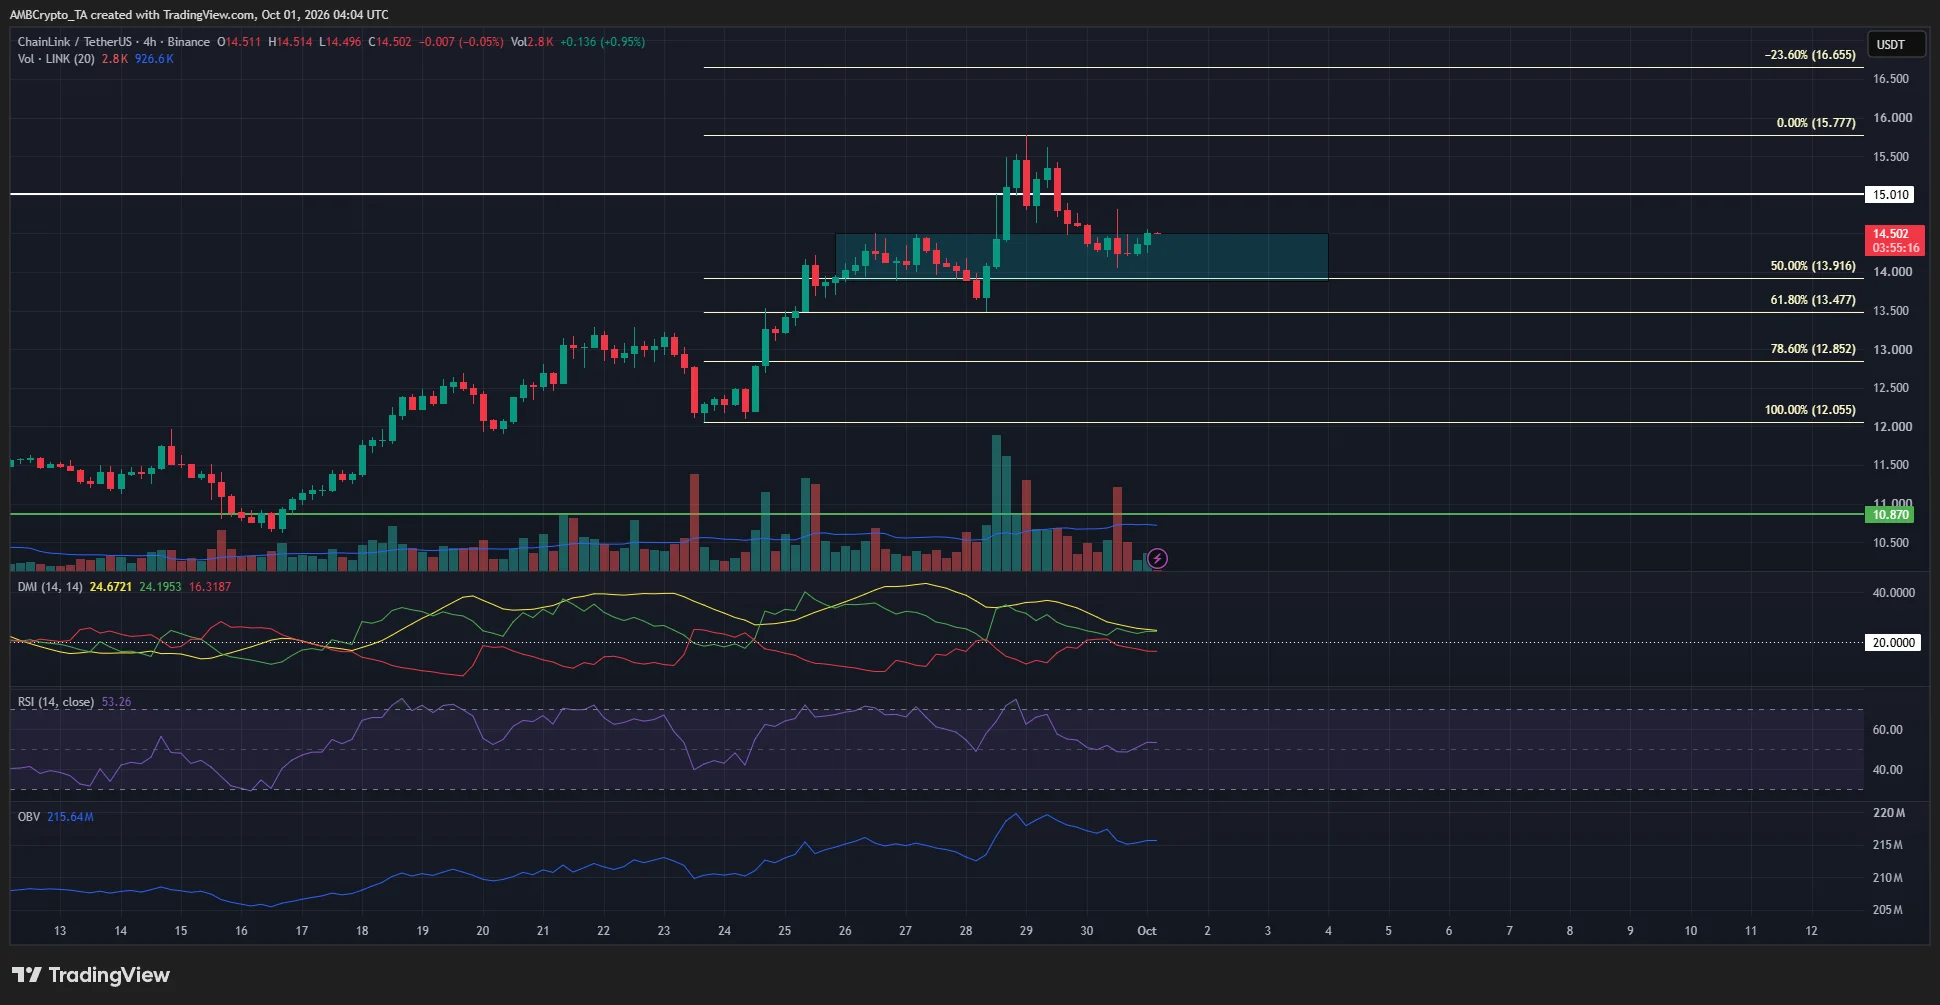Click the OBV value 215.64M
1940x1005 pixels.
70,817
